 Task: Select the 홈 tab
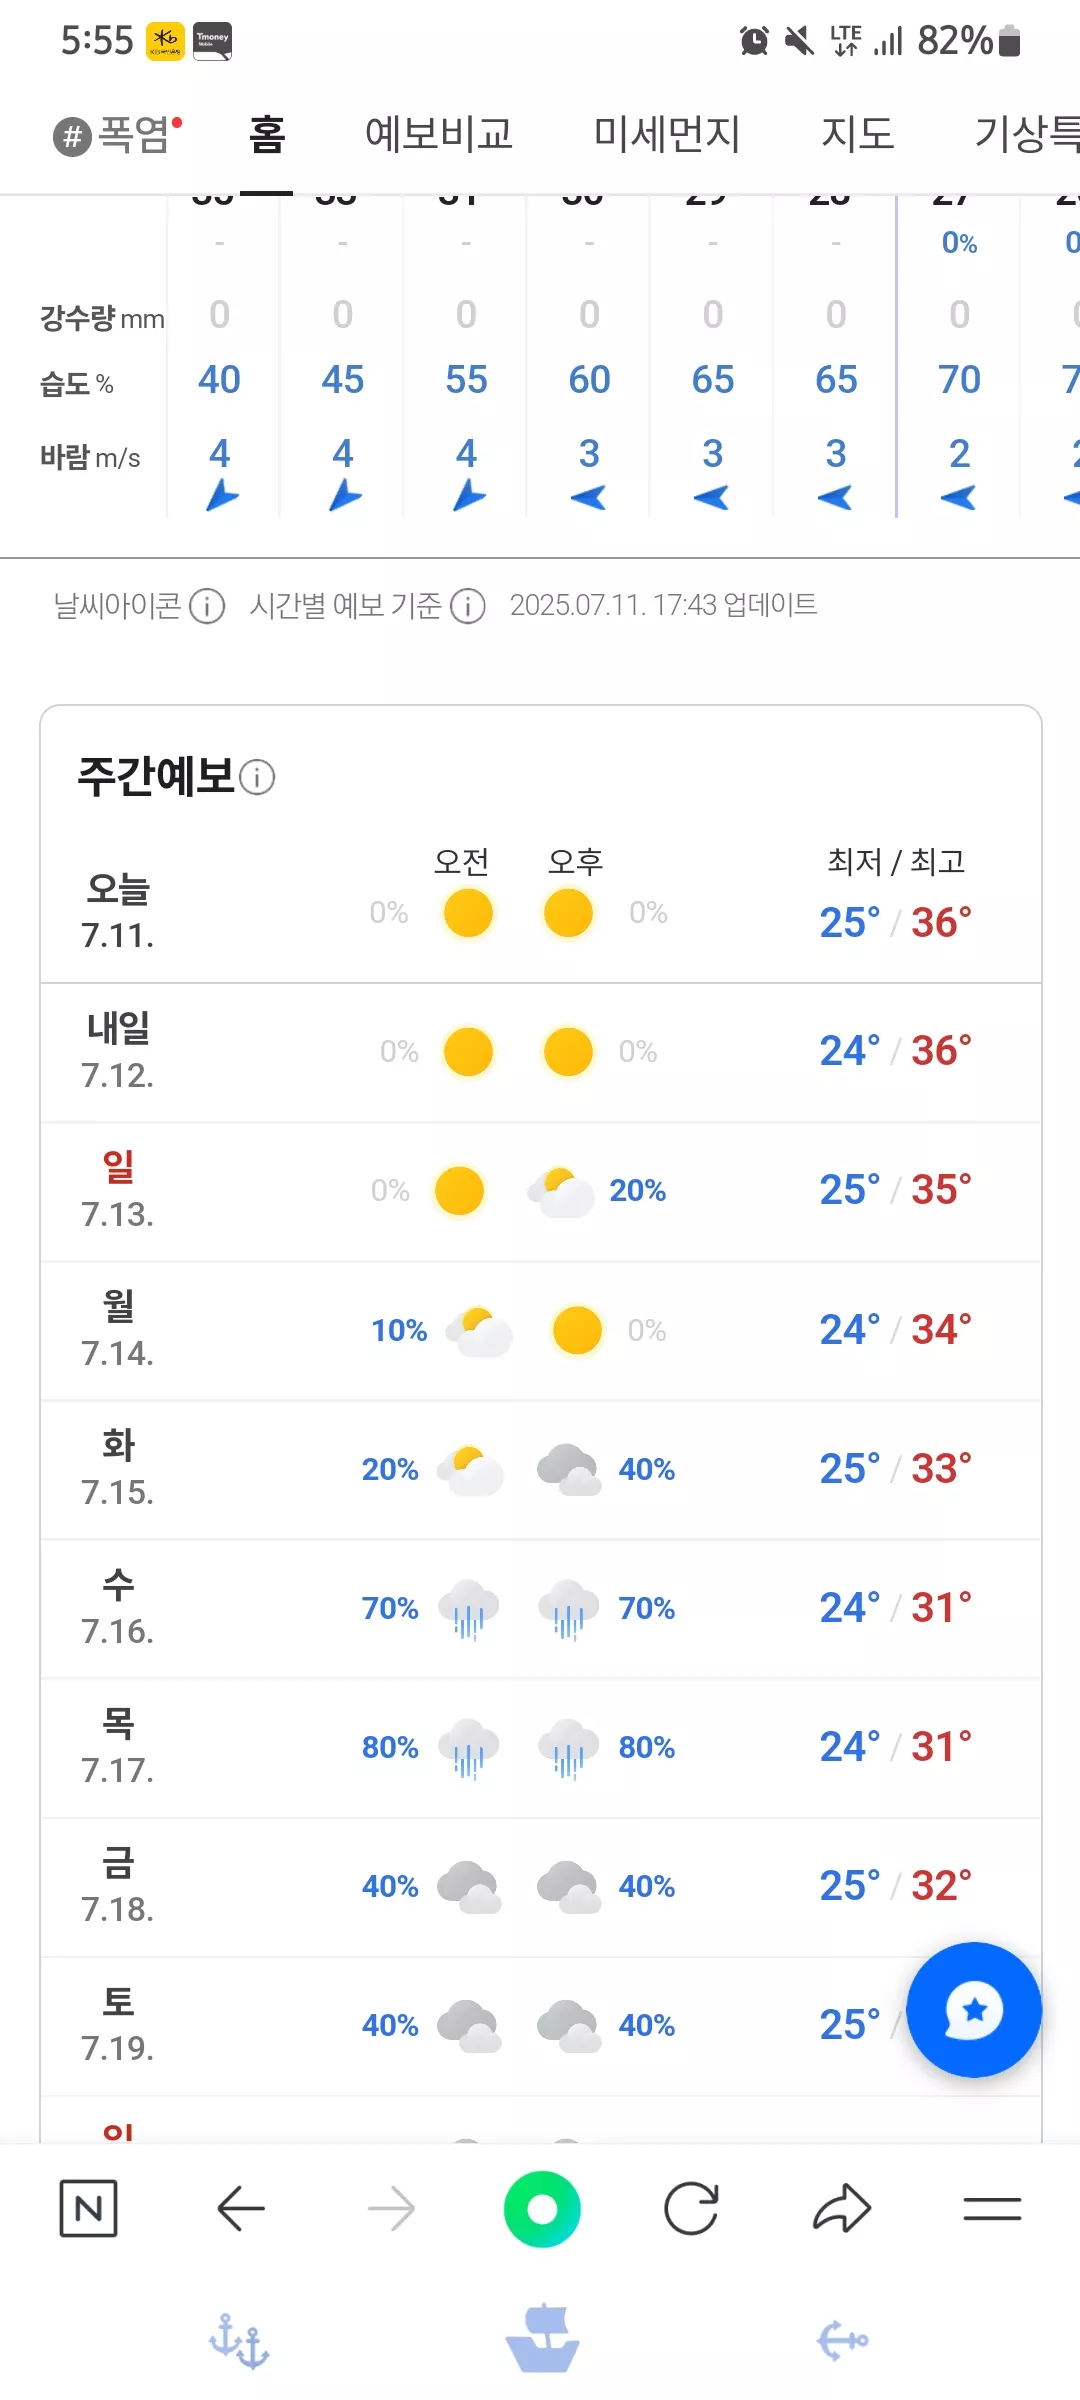pyautogui.click(x=267, y=134)
